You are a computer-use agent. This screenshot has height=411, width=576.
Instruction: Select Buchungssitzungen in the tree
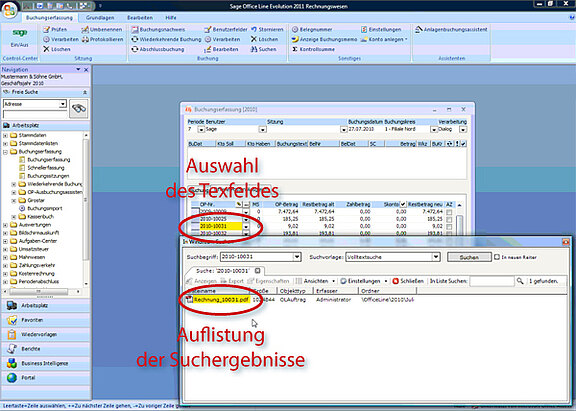coord(48,176)
